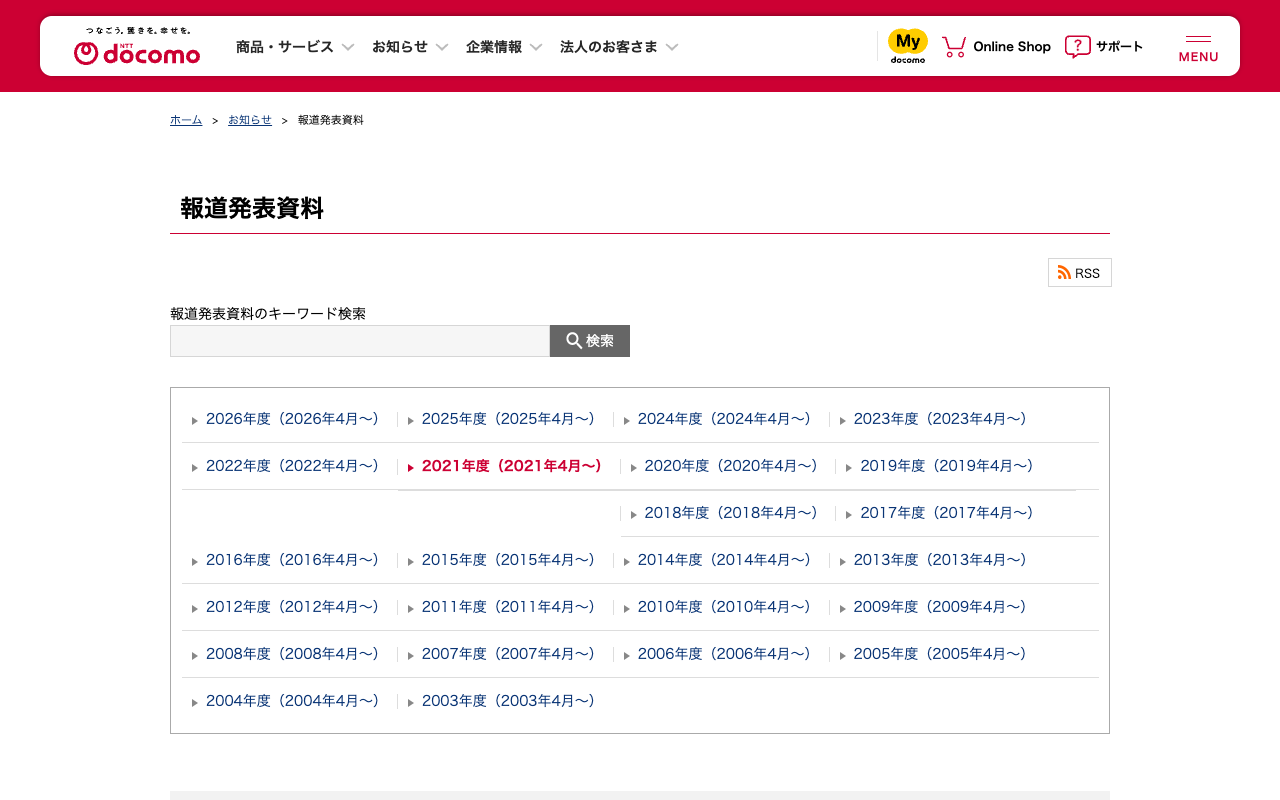Open the My docomo icon

pos(908,46)
